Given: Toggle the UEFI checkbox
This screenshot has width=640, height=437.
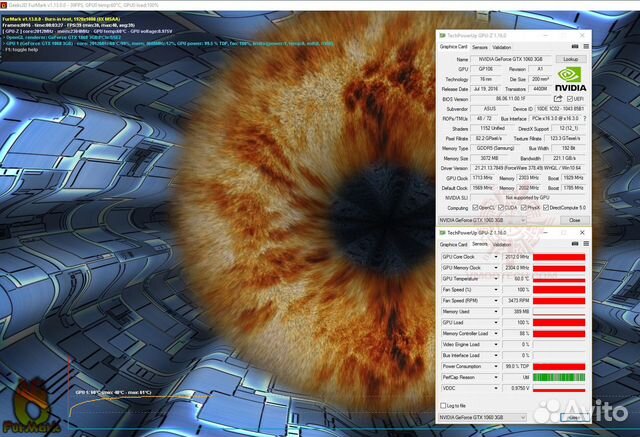Looking at the screenshot, I should 570,99.
